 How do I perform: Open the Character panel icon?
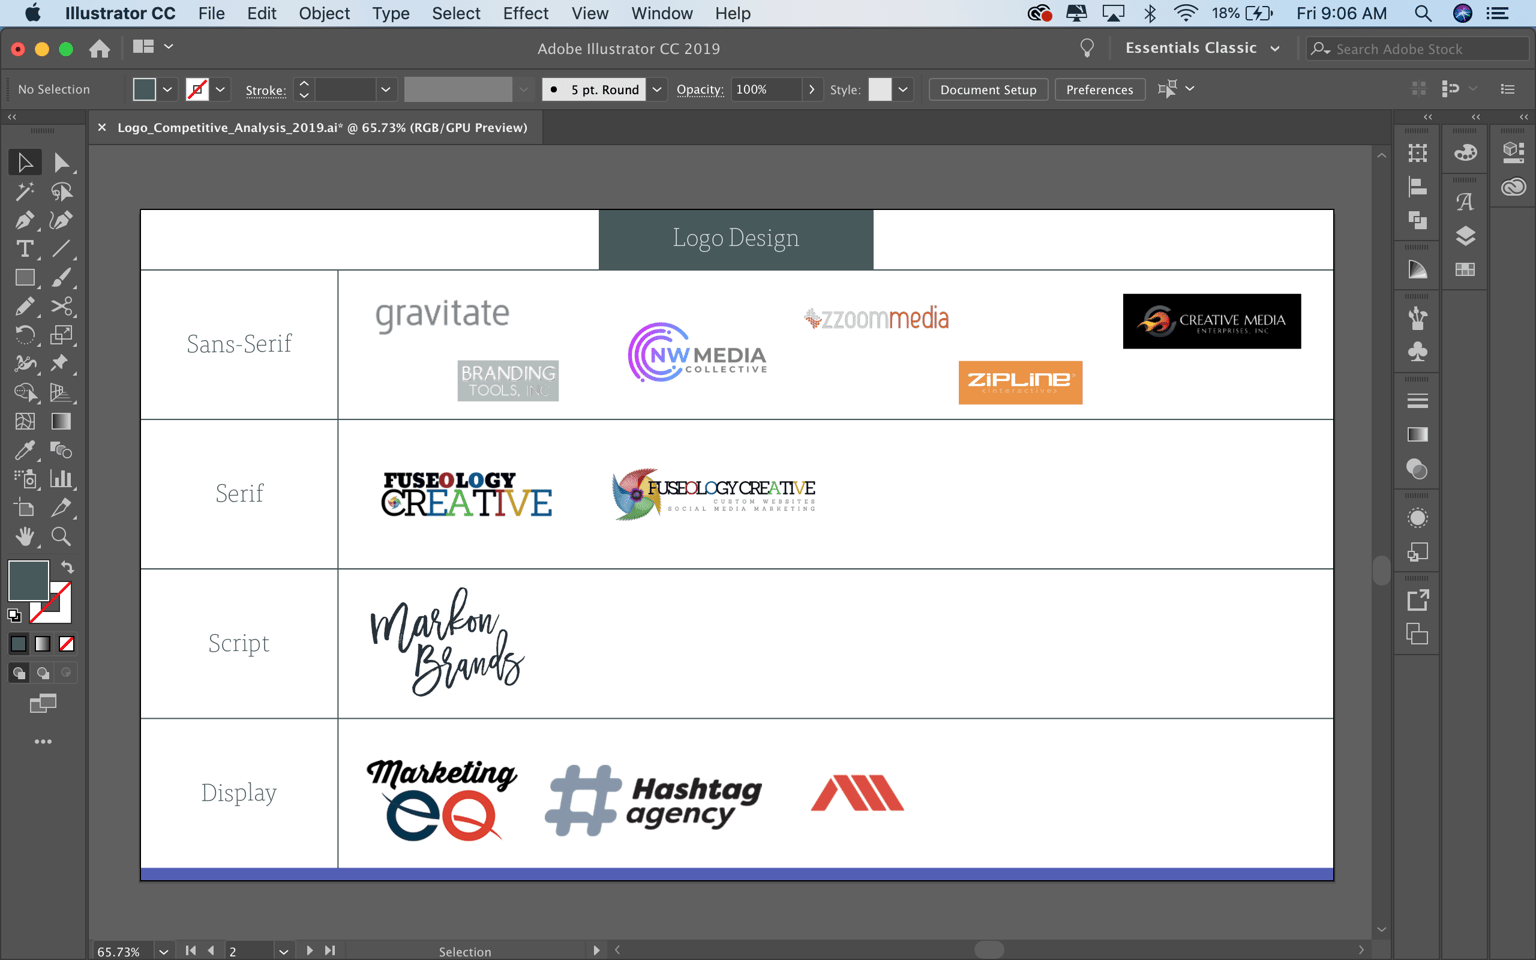pos(1465,202)
